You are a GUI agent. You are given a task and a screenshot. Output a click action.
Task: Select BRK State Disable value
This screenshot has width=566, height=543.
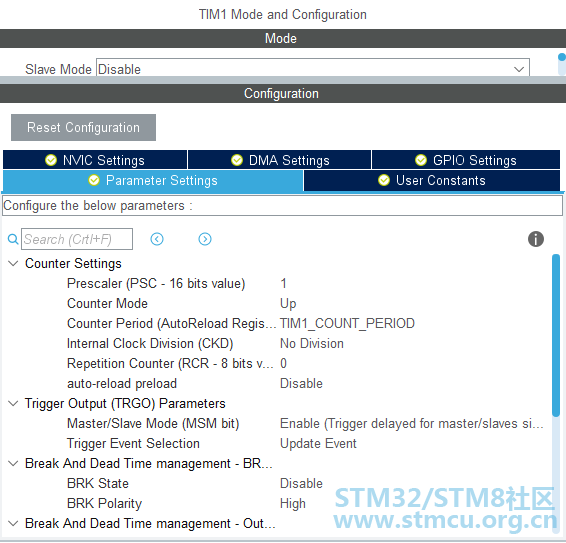tap(301, 483)
